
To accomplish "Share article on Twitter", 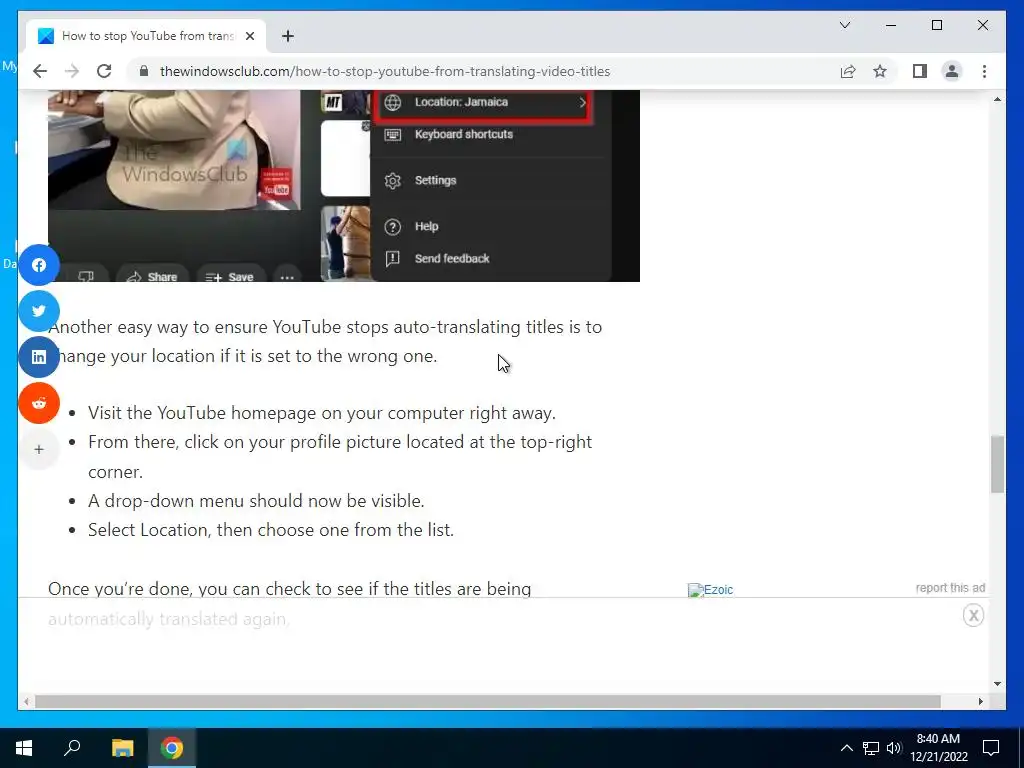I will [39, 311].
